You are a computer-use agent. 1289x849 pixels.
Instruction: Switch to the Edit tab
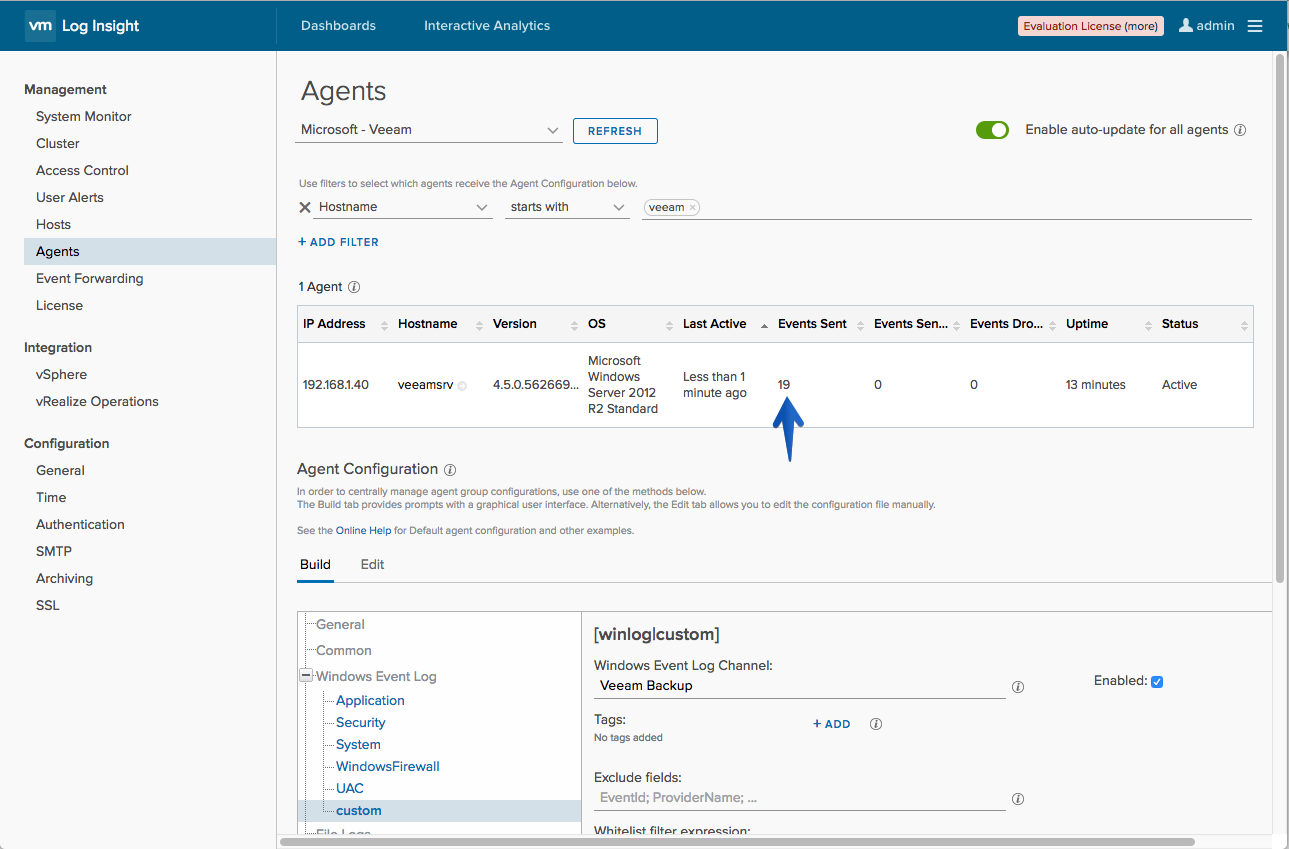[x=372, y=565]
